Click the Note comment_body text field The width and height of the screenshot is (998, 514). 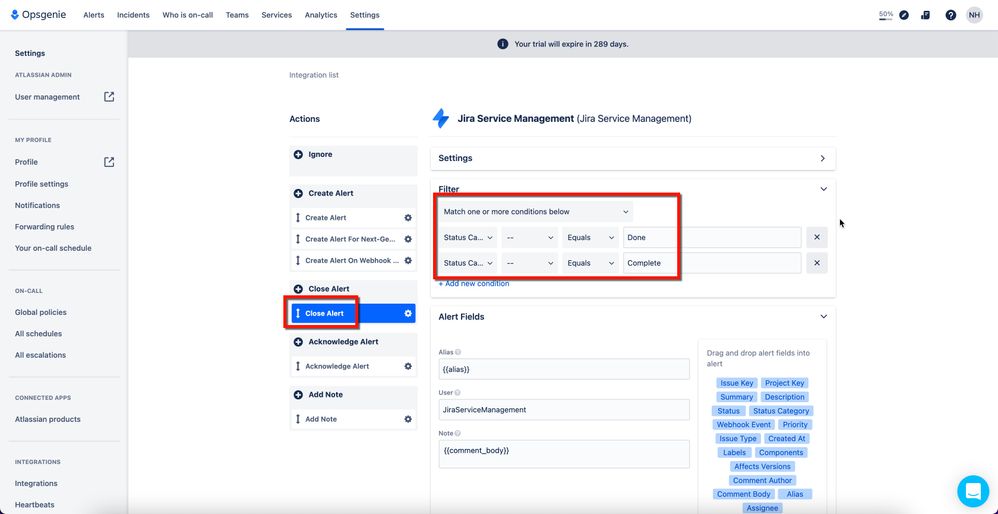click(x=564, y=454)
